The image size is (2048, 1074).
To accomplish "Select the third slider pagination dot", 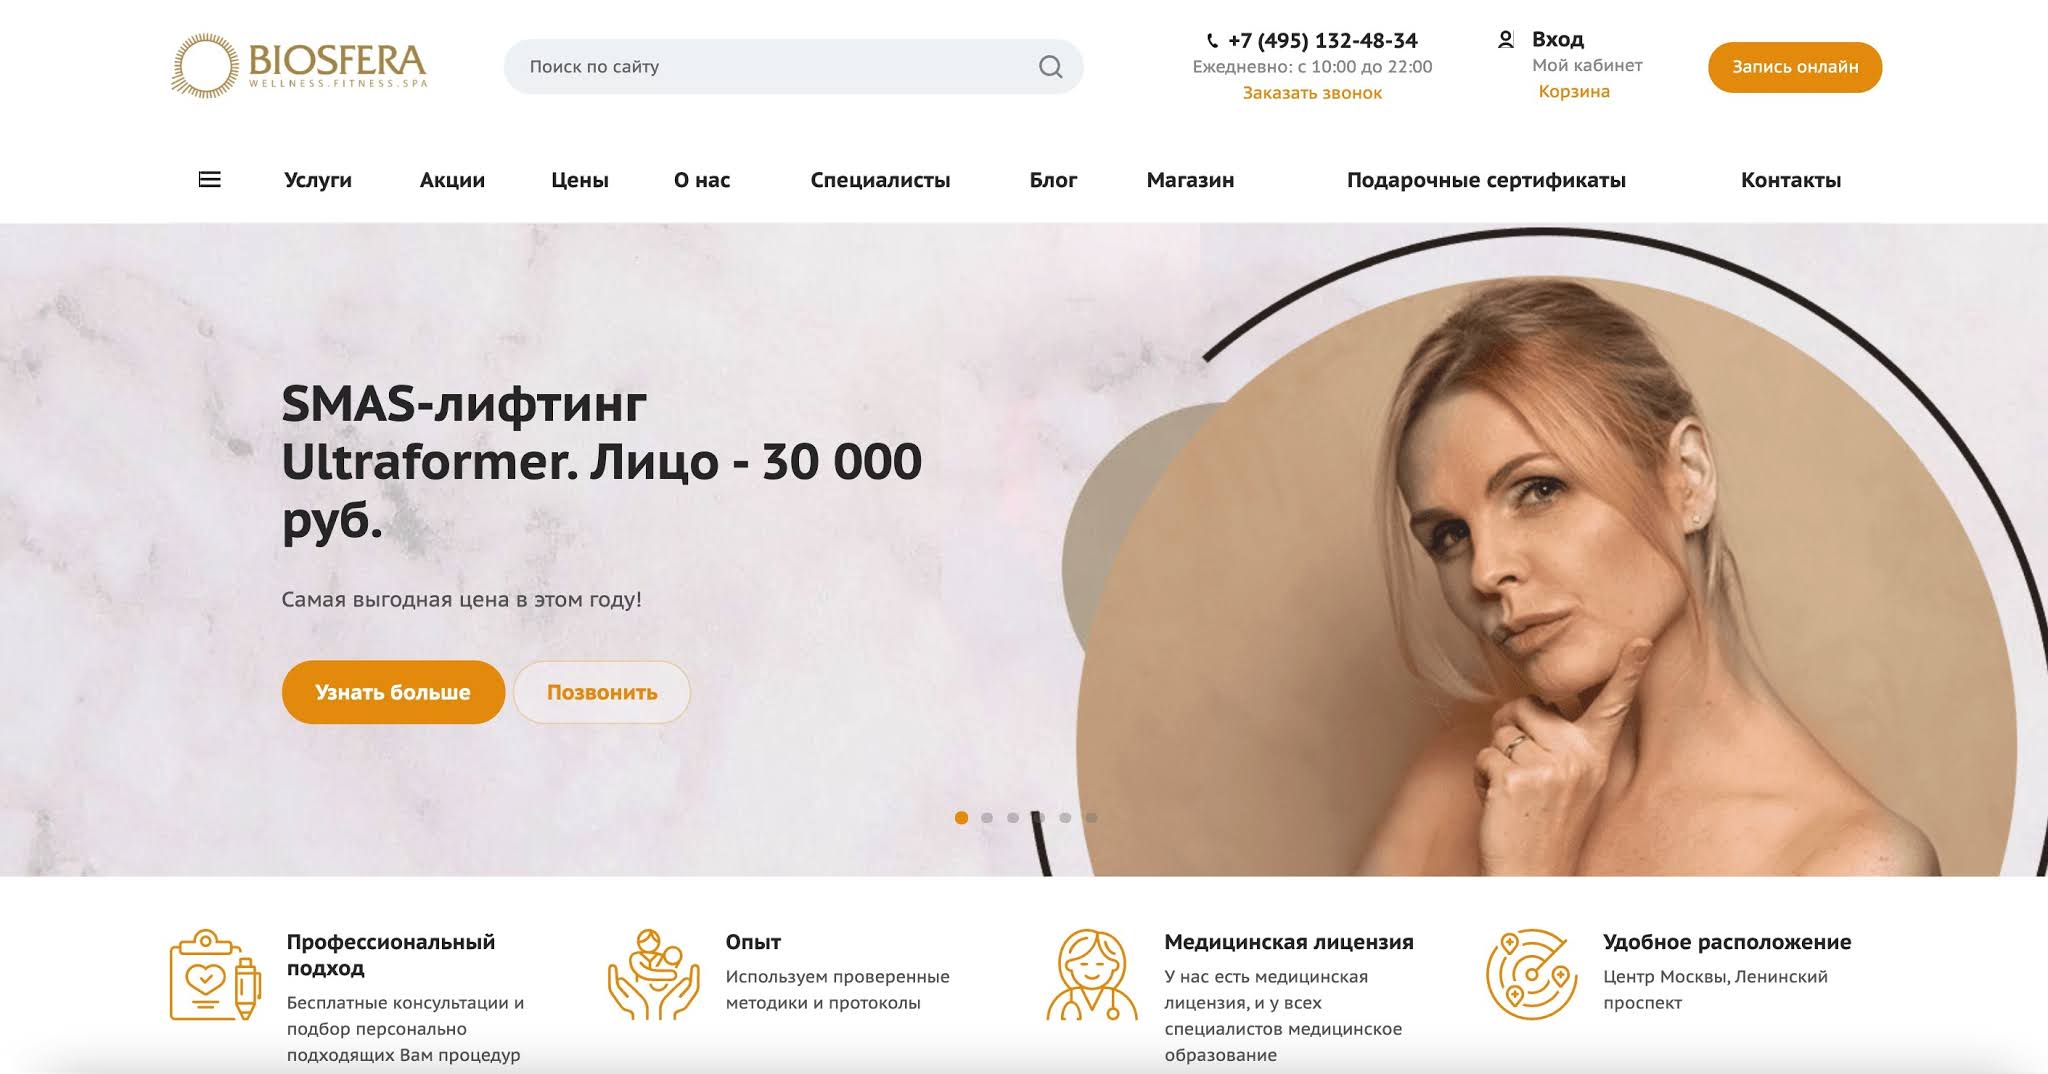I will [1013, 818].
